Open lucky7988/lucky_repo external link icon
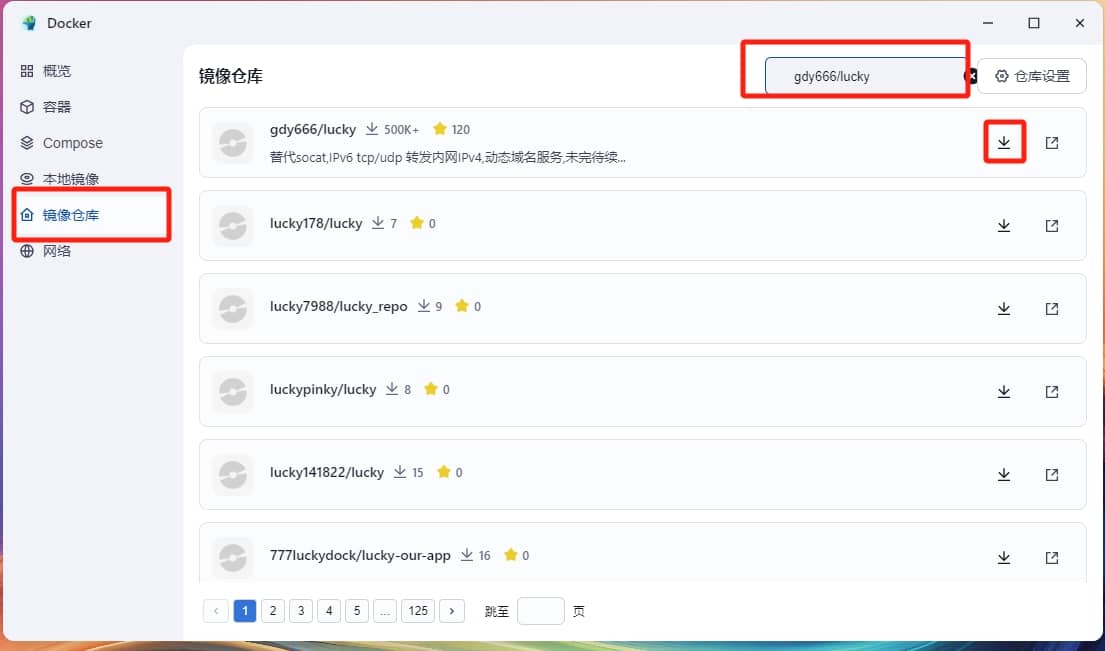This screenshot has width=1105, height=651. click(1051, 309)
